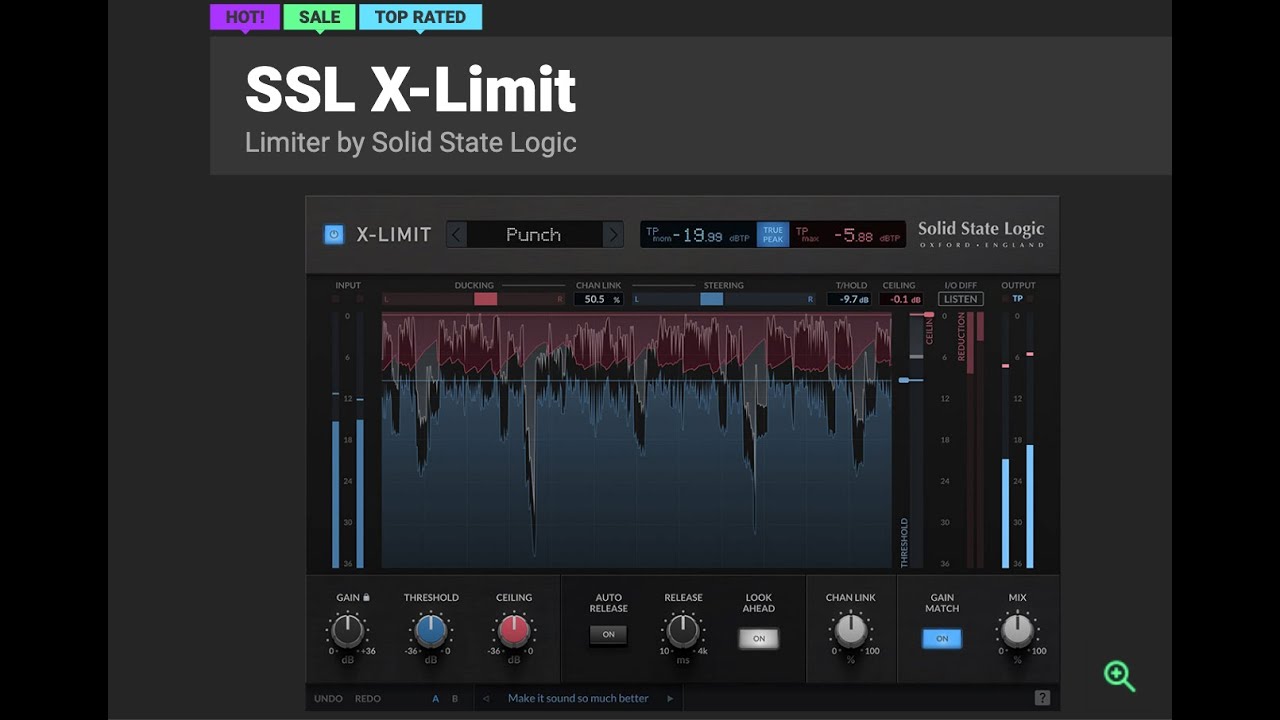Image resolution: width=1280 pixels, height=720 pixels.
Task: Click the waveform gain reduction display
Action: (x=637, y=440)
